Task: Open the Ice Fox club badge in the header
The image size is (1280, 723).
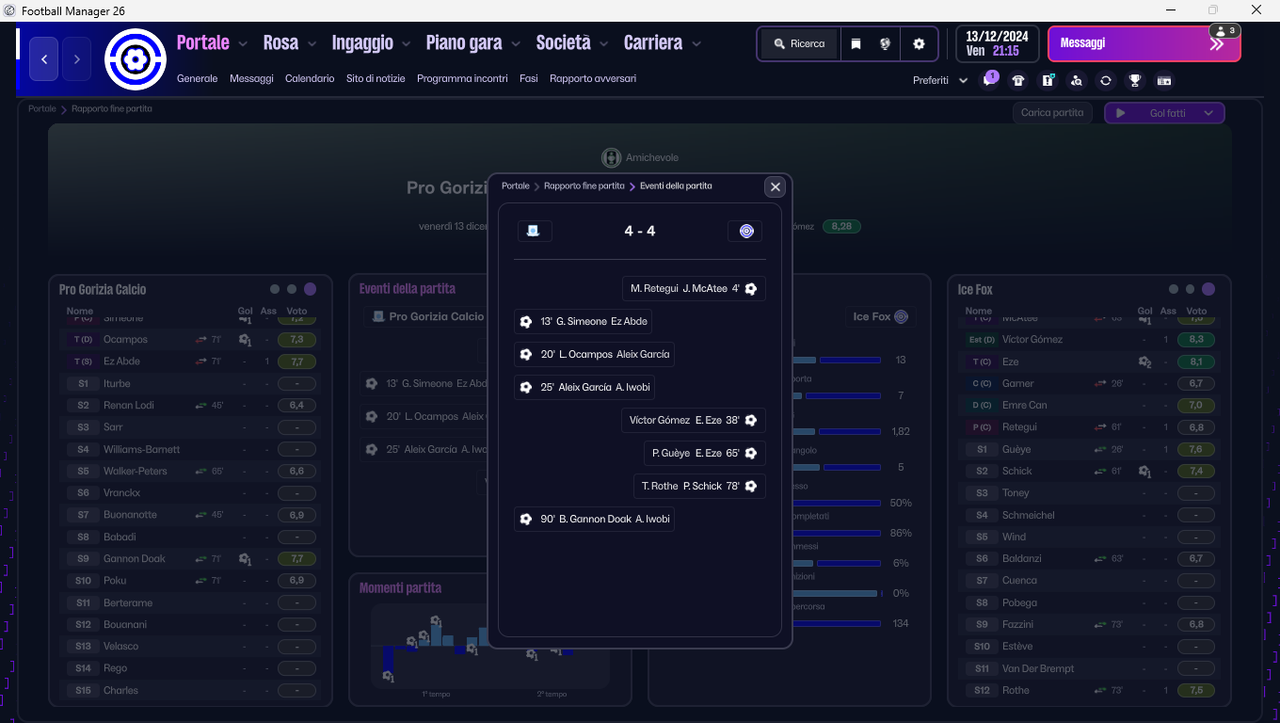Action: pyautogui.click(x=136, y=59)
